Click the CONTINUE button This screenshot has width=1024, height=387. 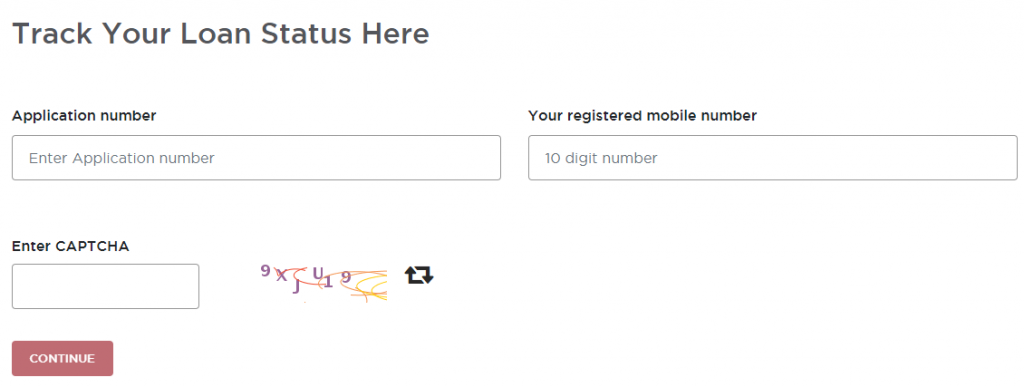coord(62,358)
